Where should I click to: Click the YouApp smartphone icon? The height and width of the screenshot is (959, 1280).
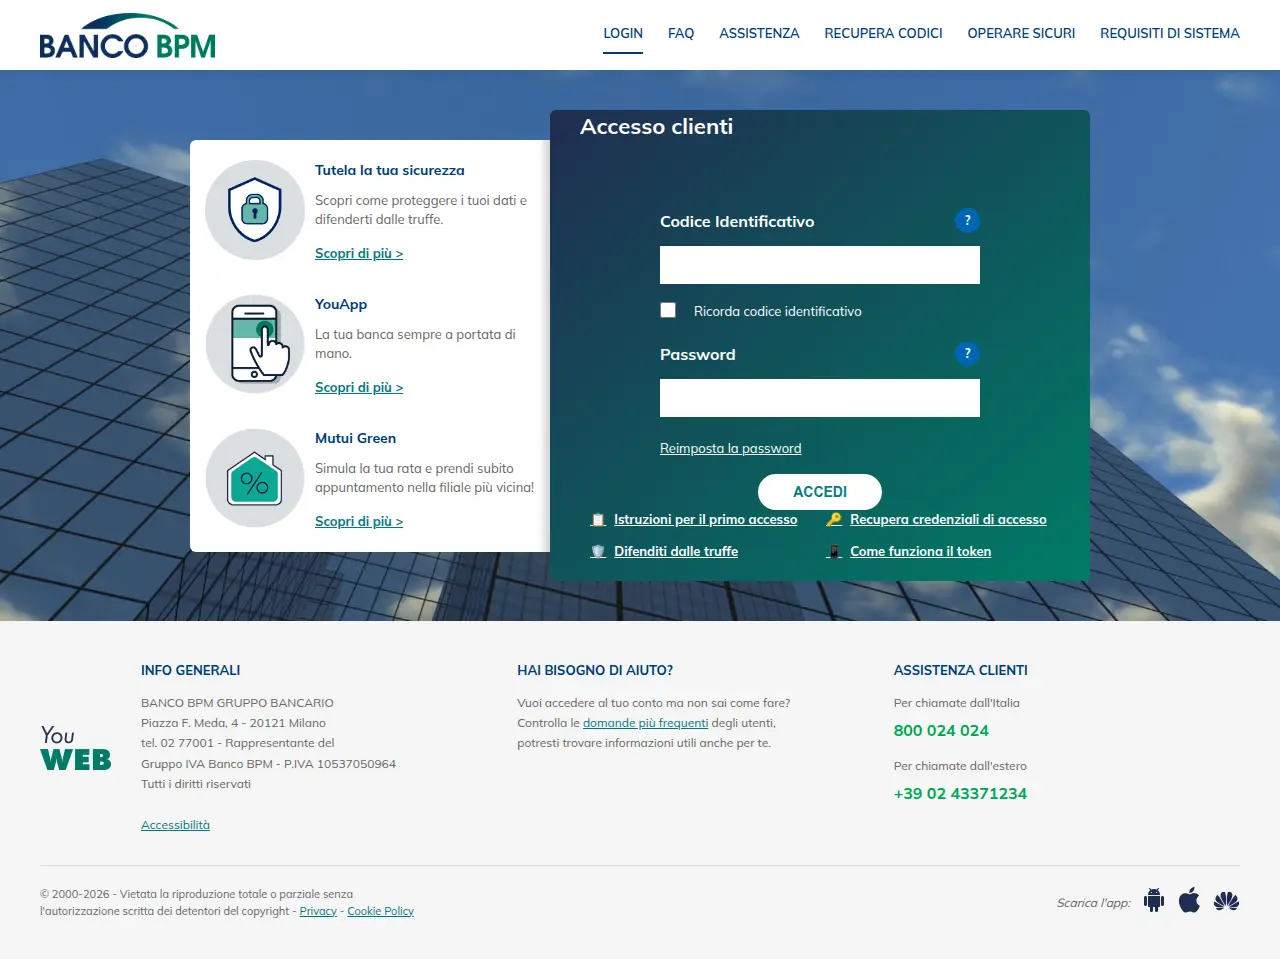tap(254, 343)
